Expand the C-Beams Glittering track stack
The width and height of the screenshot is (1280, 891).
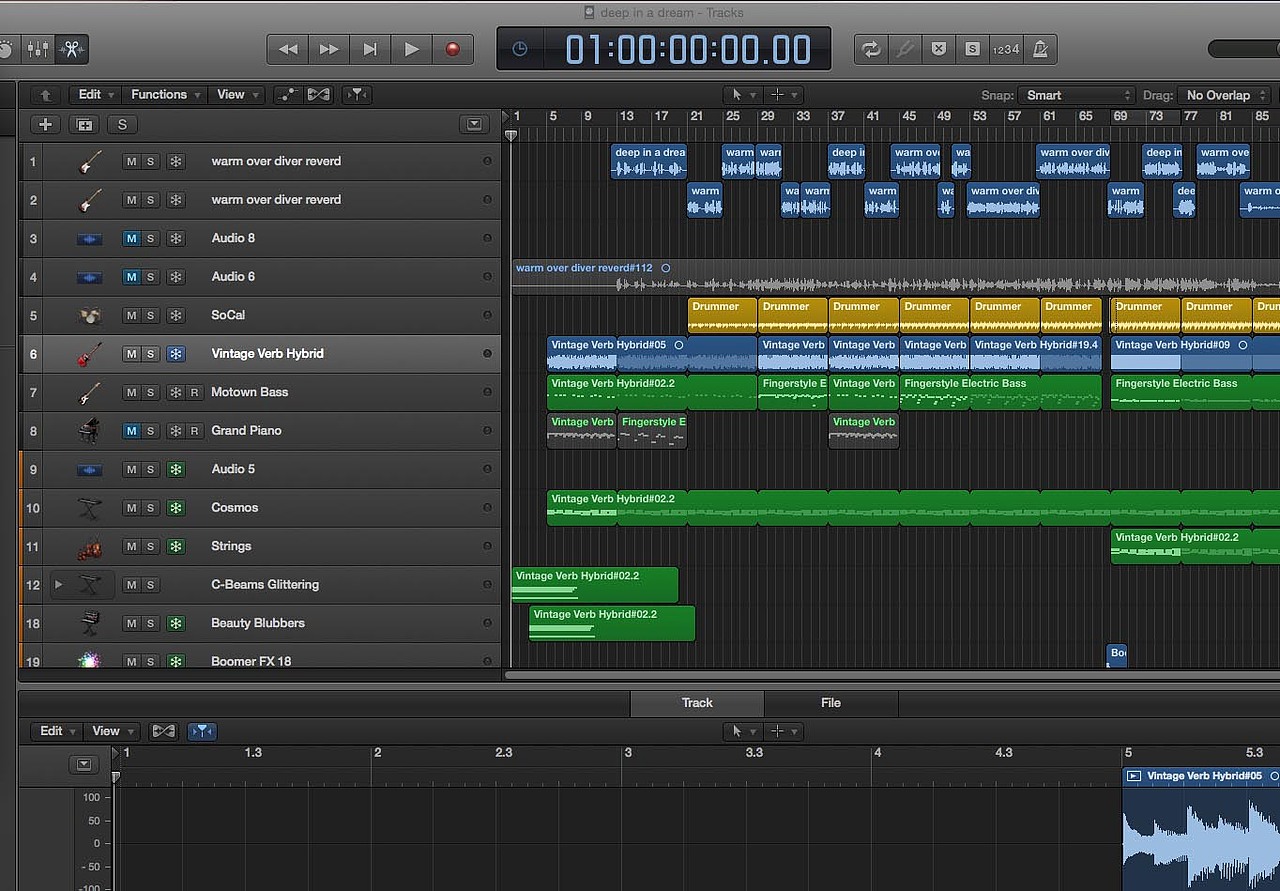pos(58,585)
